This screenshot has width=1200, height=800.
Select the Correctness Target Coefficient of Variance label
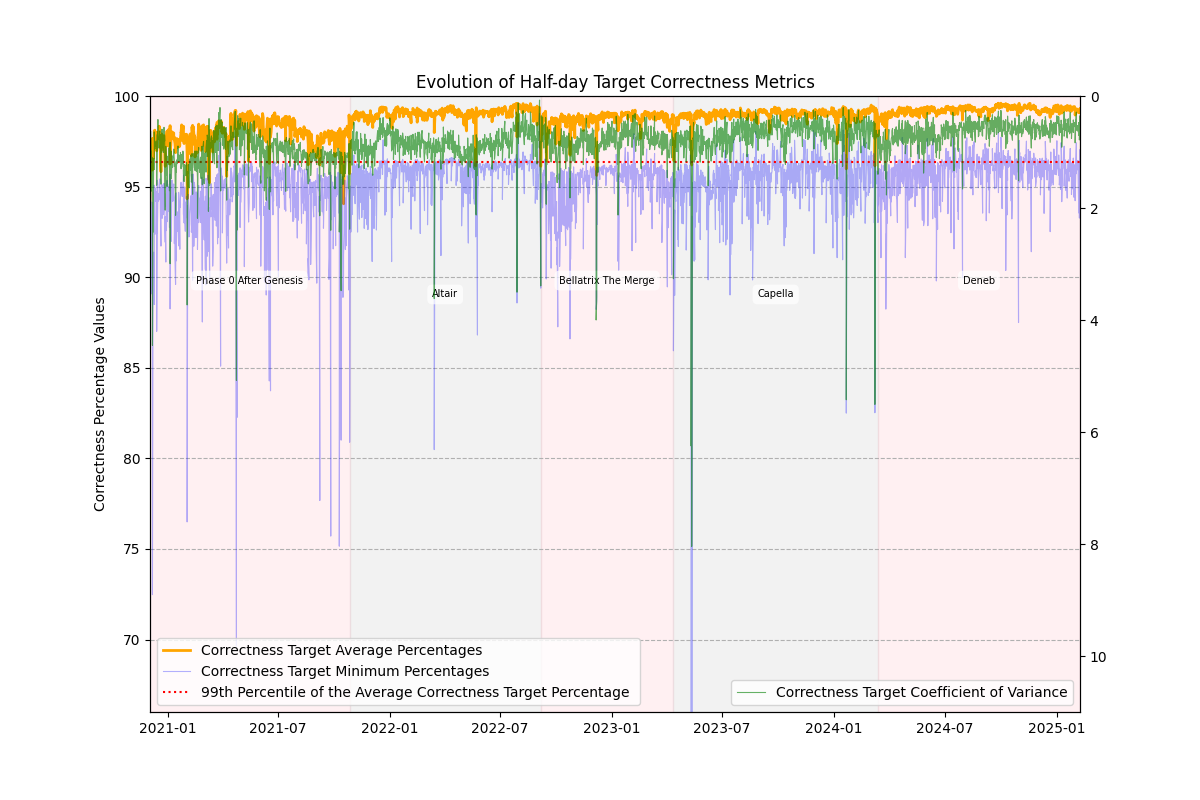coord(921,692)
